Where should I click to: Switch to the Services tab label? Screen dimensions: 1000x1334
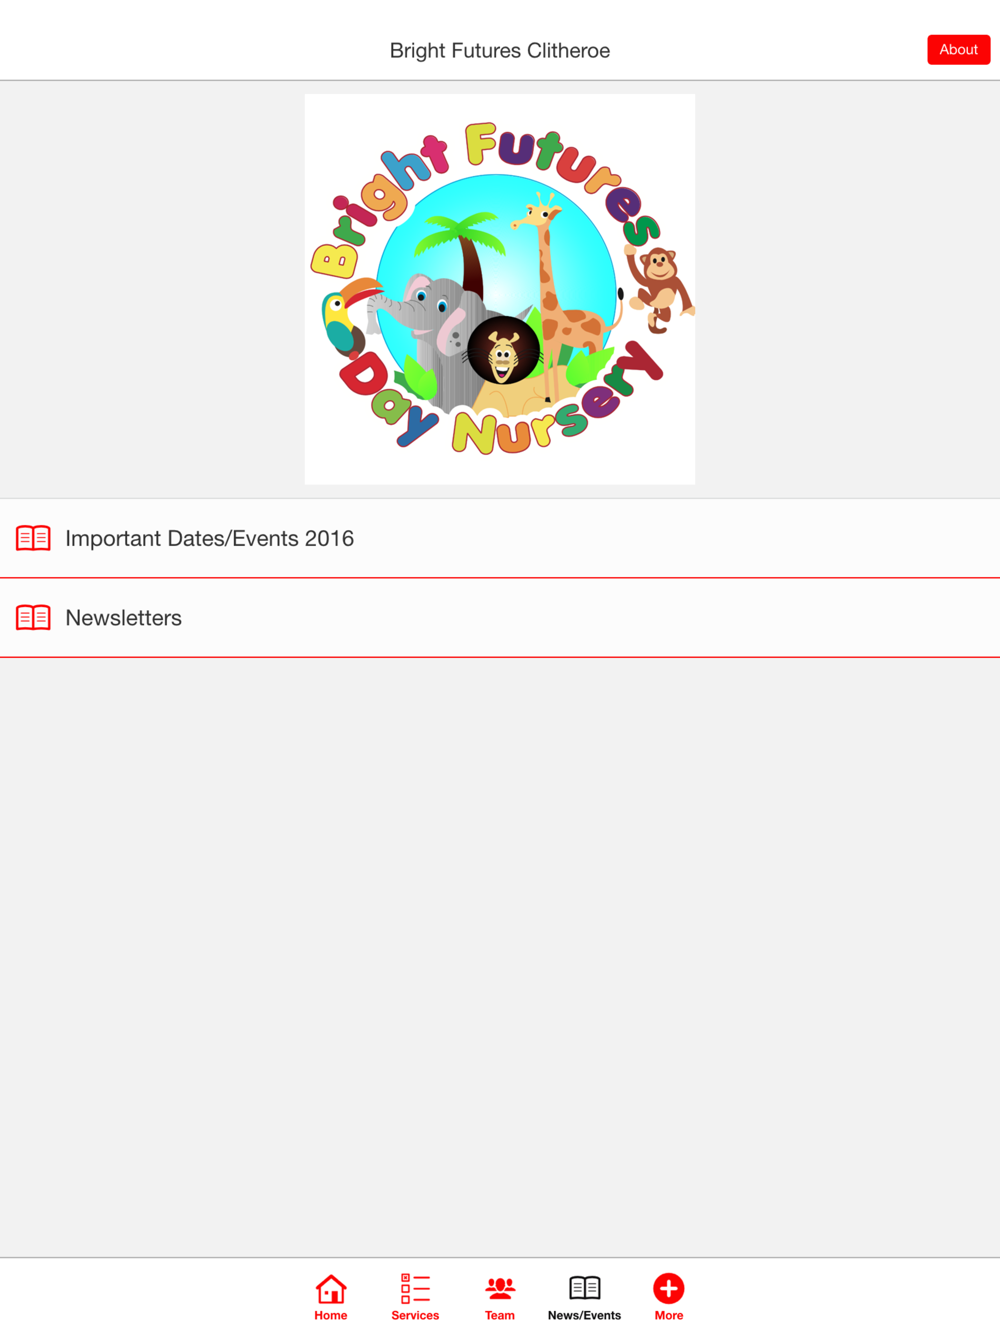(415, 1315)
